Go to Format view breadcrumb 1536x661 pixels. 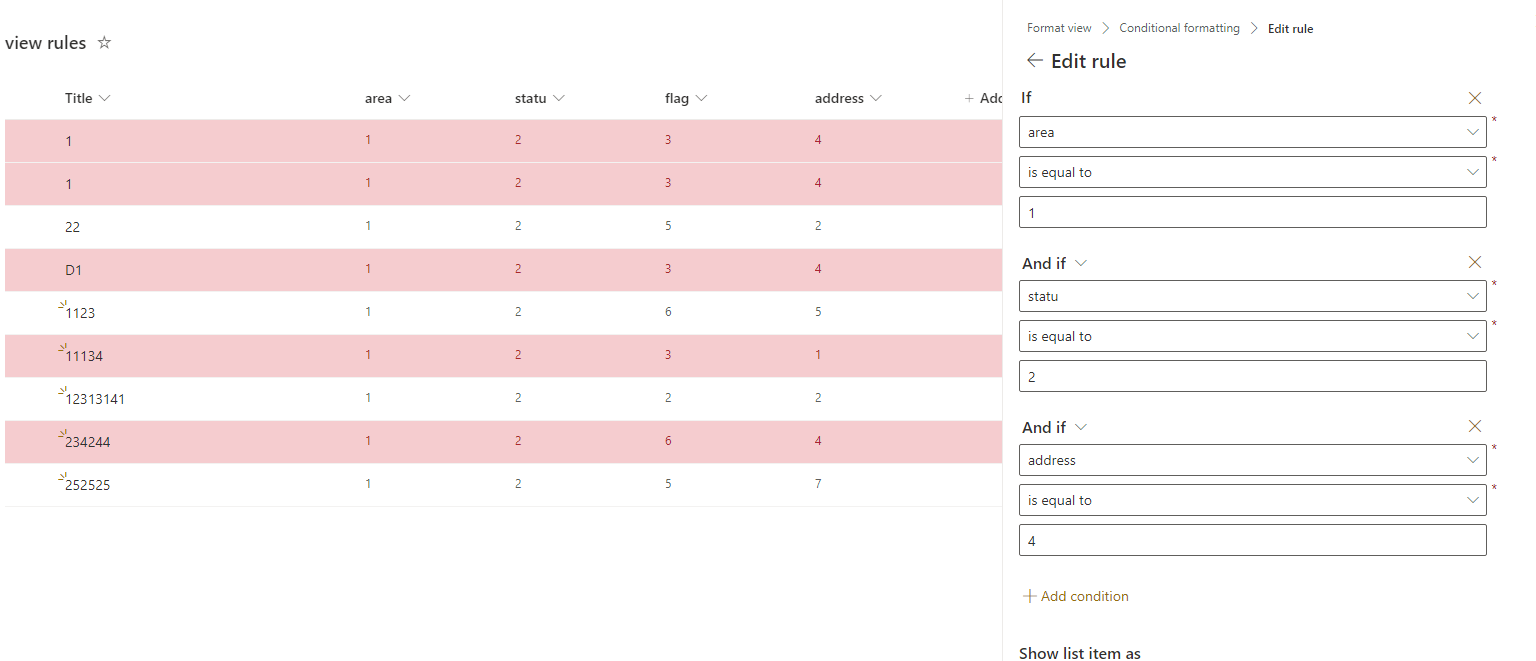1059,28
